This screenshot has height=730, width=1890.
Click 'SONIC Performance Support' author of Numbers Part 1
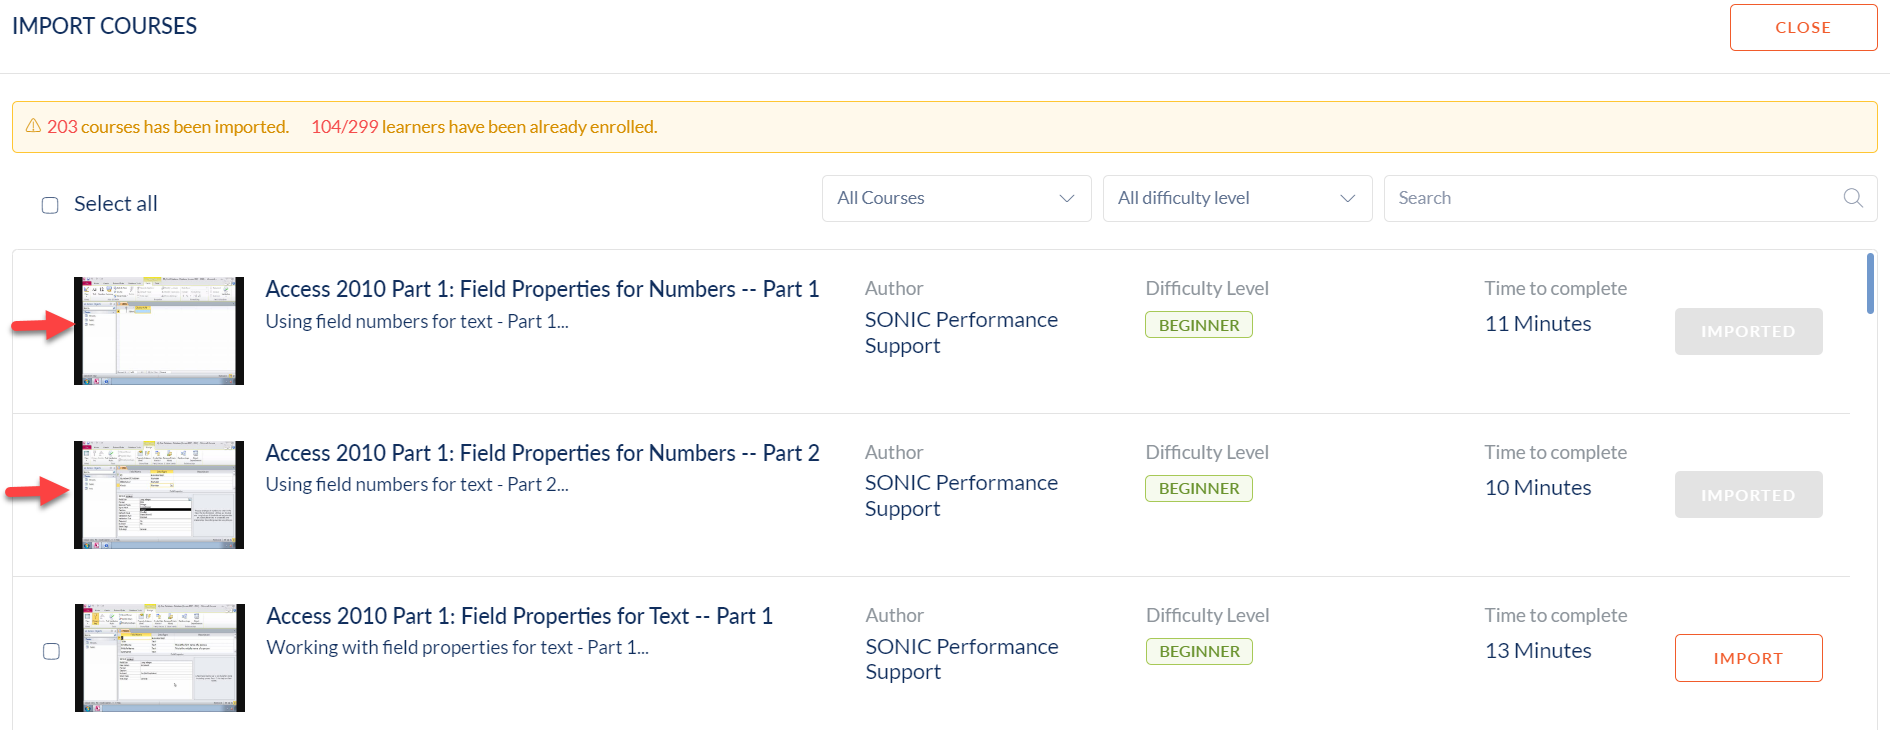click(x=961, y=332)
